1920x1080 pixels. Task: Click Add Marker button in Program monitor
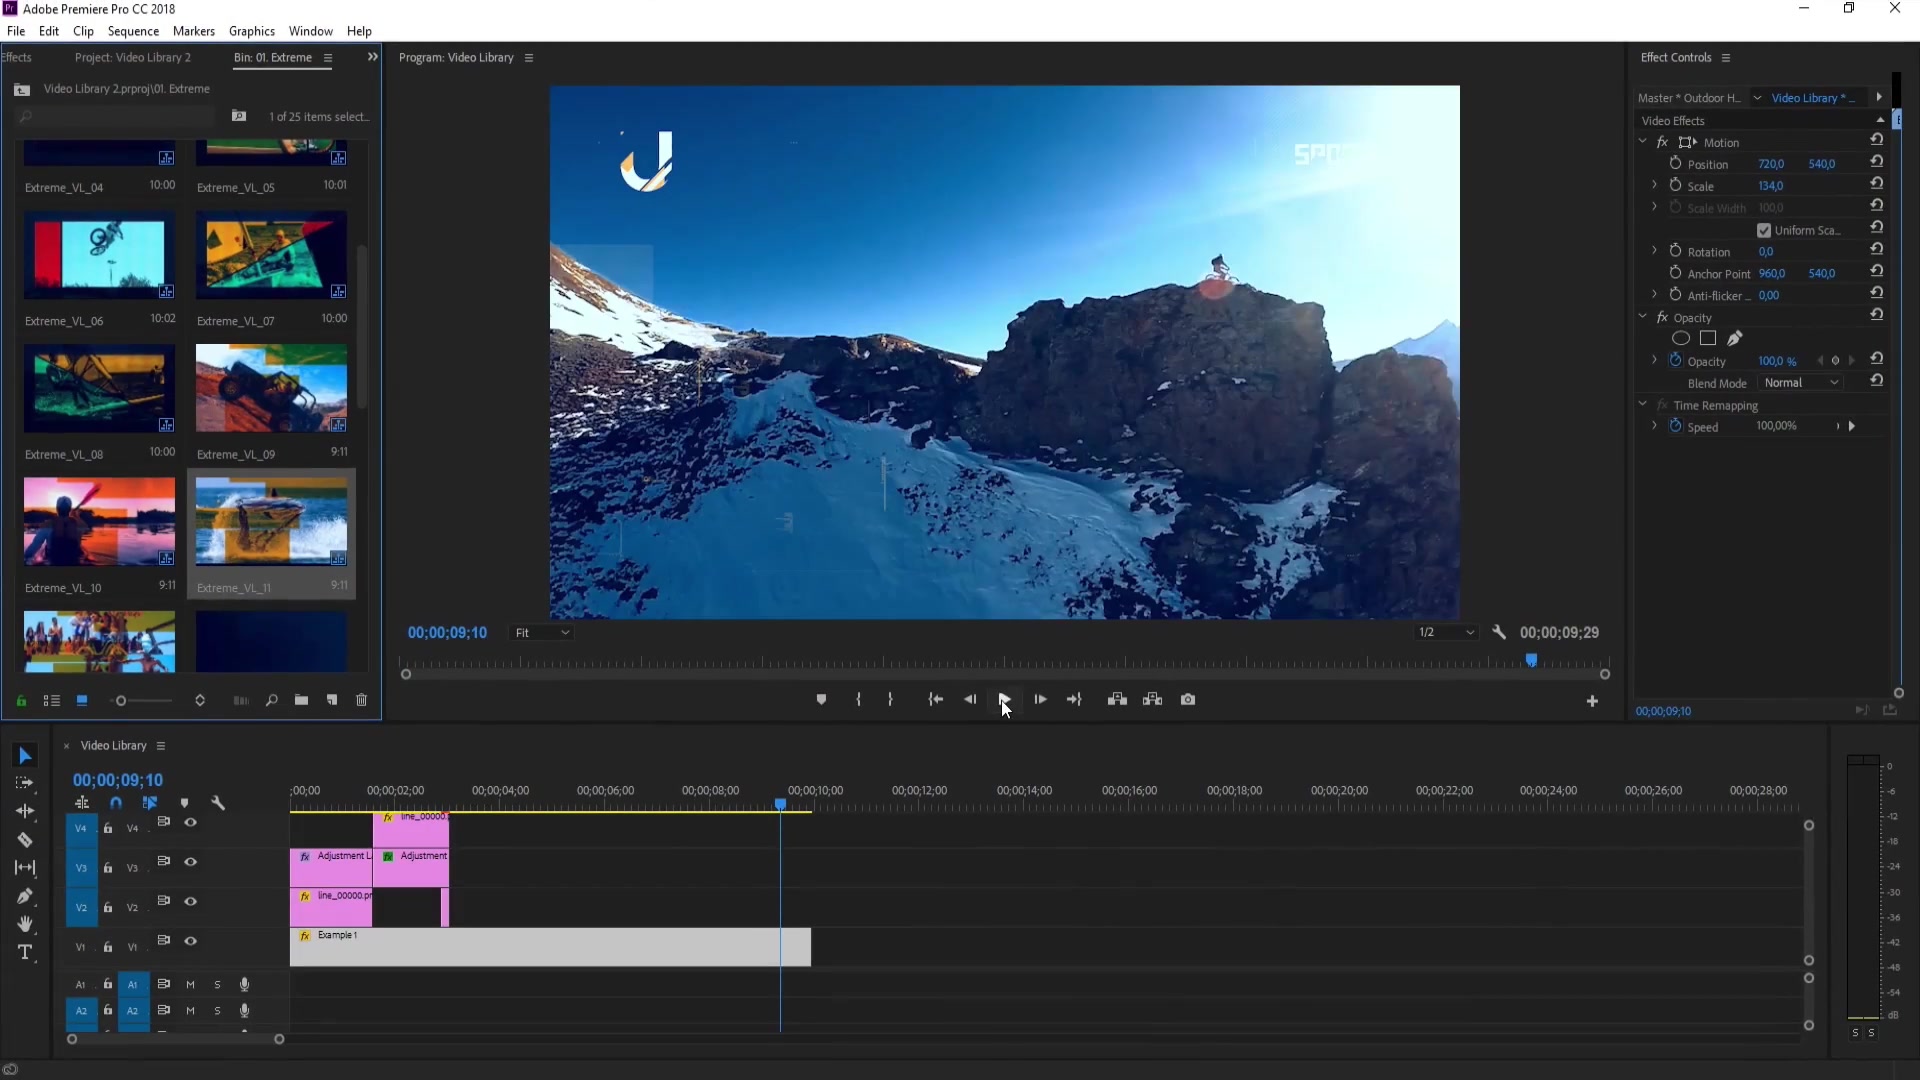click(x=821, y=700)
